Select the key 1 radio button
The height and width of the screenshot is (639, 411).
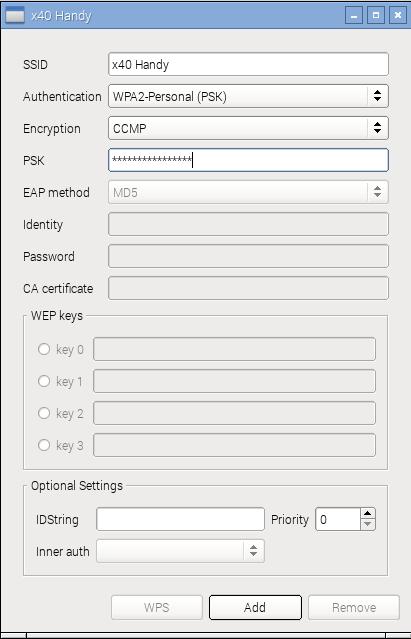[x=44, y=381]
